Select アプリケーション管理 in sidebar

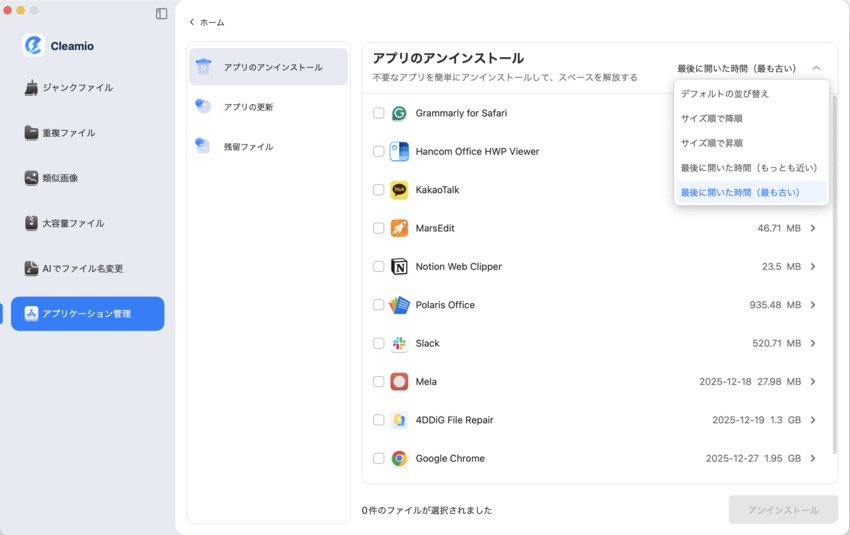click(x=87, y=313)
